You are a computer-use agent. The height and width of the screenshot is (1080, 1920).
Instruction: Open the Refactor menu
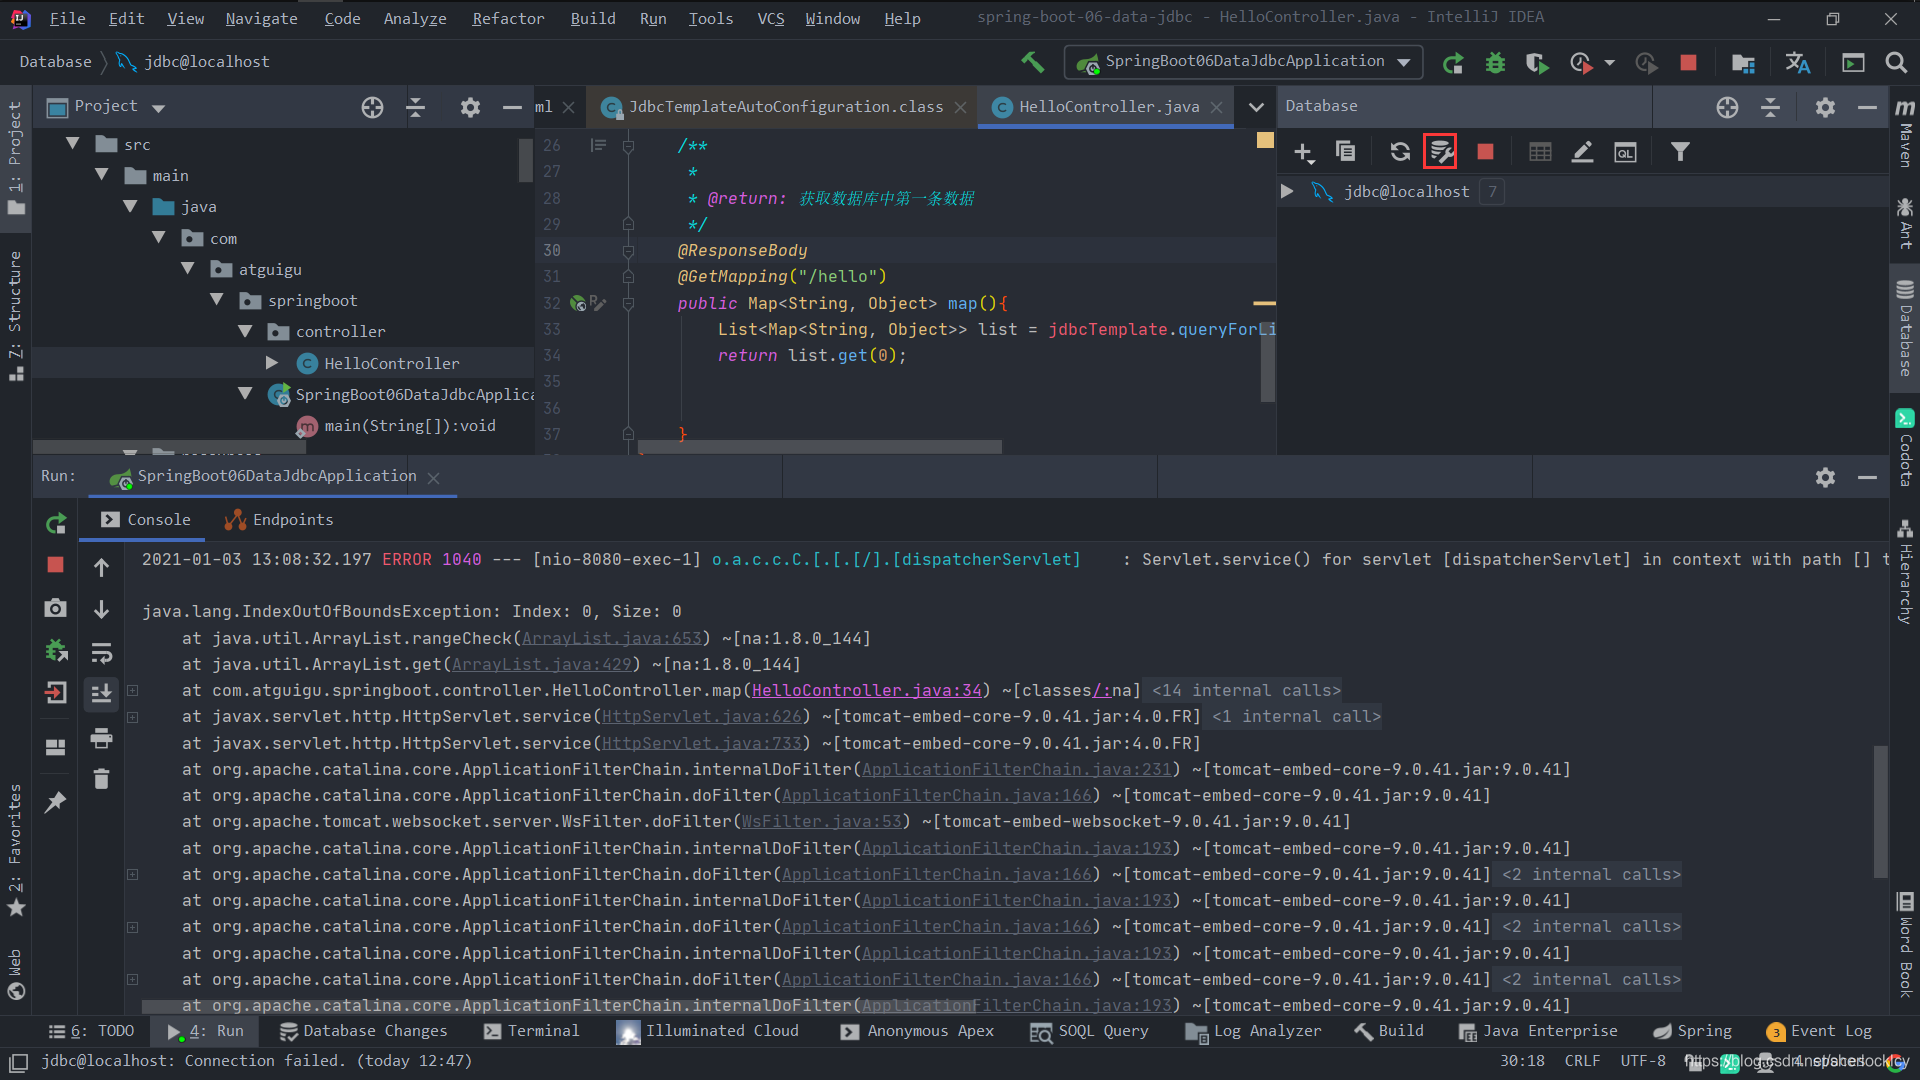(x=508, y=18)
